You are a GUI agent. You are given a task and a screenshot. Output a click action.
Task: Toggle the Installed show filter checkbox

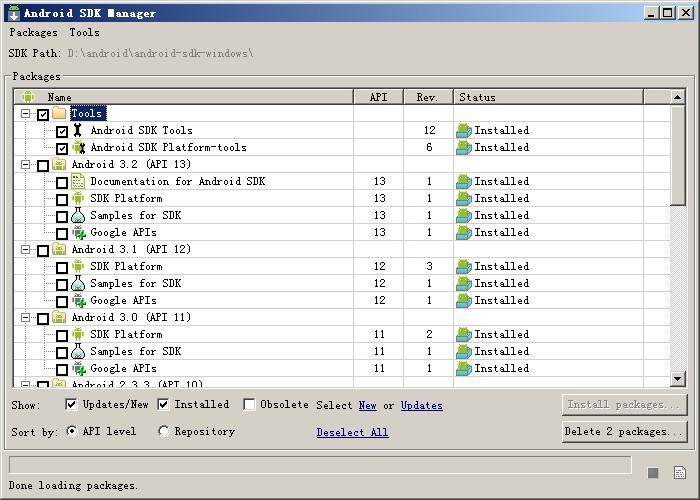click(163, 404)
